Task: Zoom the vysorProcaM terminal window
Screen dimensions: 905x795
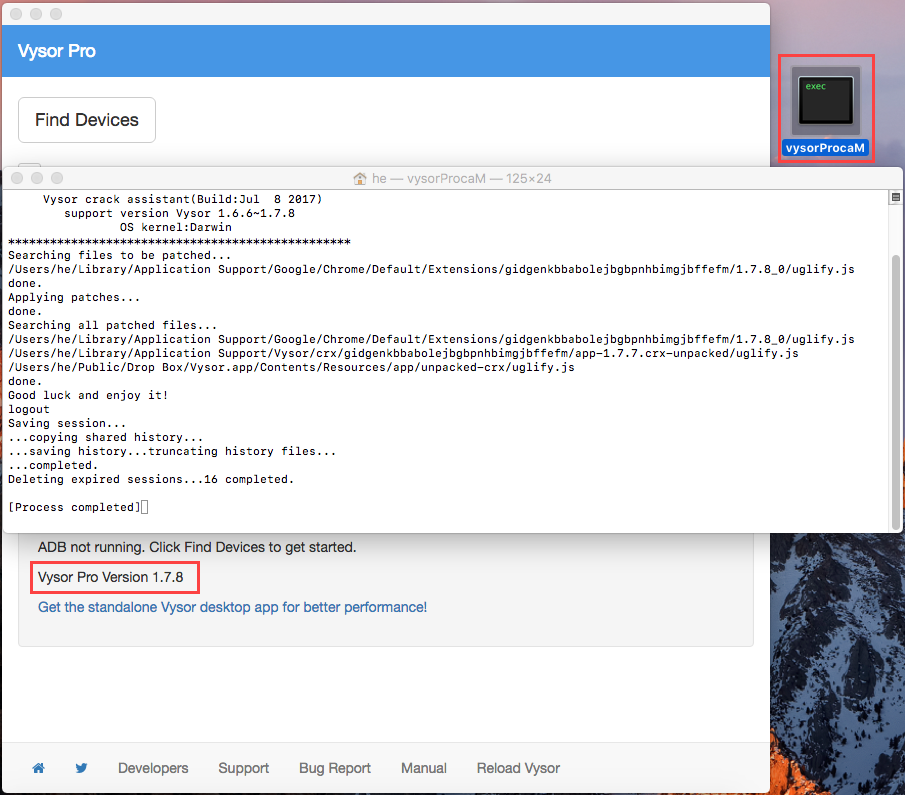Action: tap(57, 178)
